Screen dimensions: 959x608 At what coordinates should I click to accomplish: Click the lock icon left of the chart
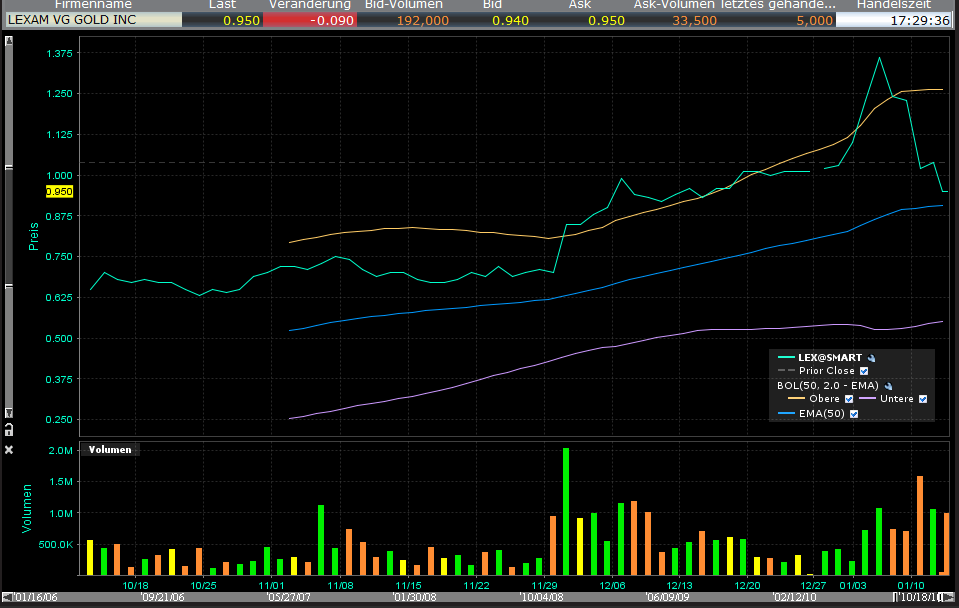(x=9, y=428)
